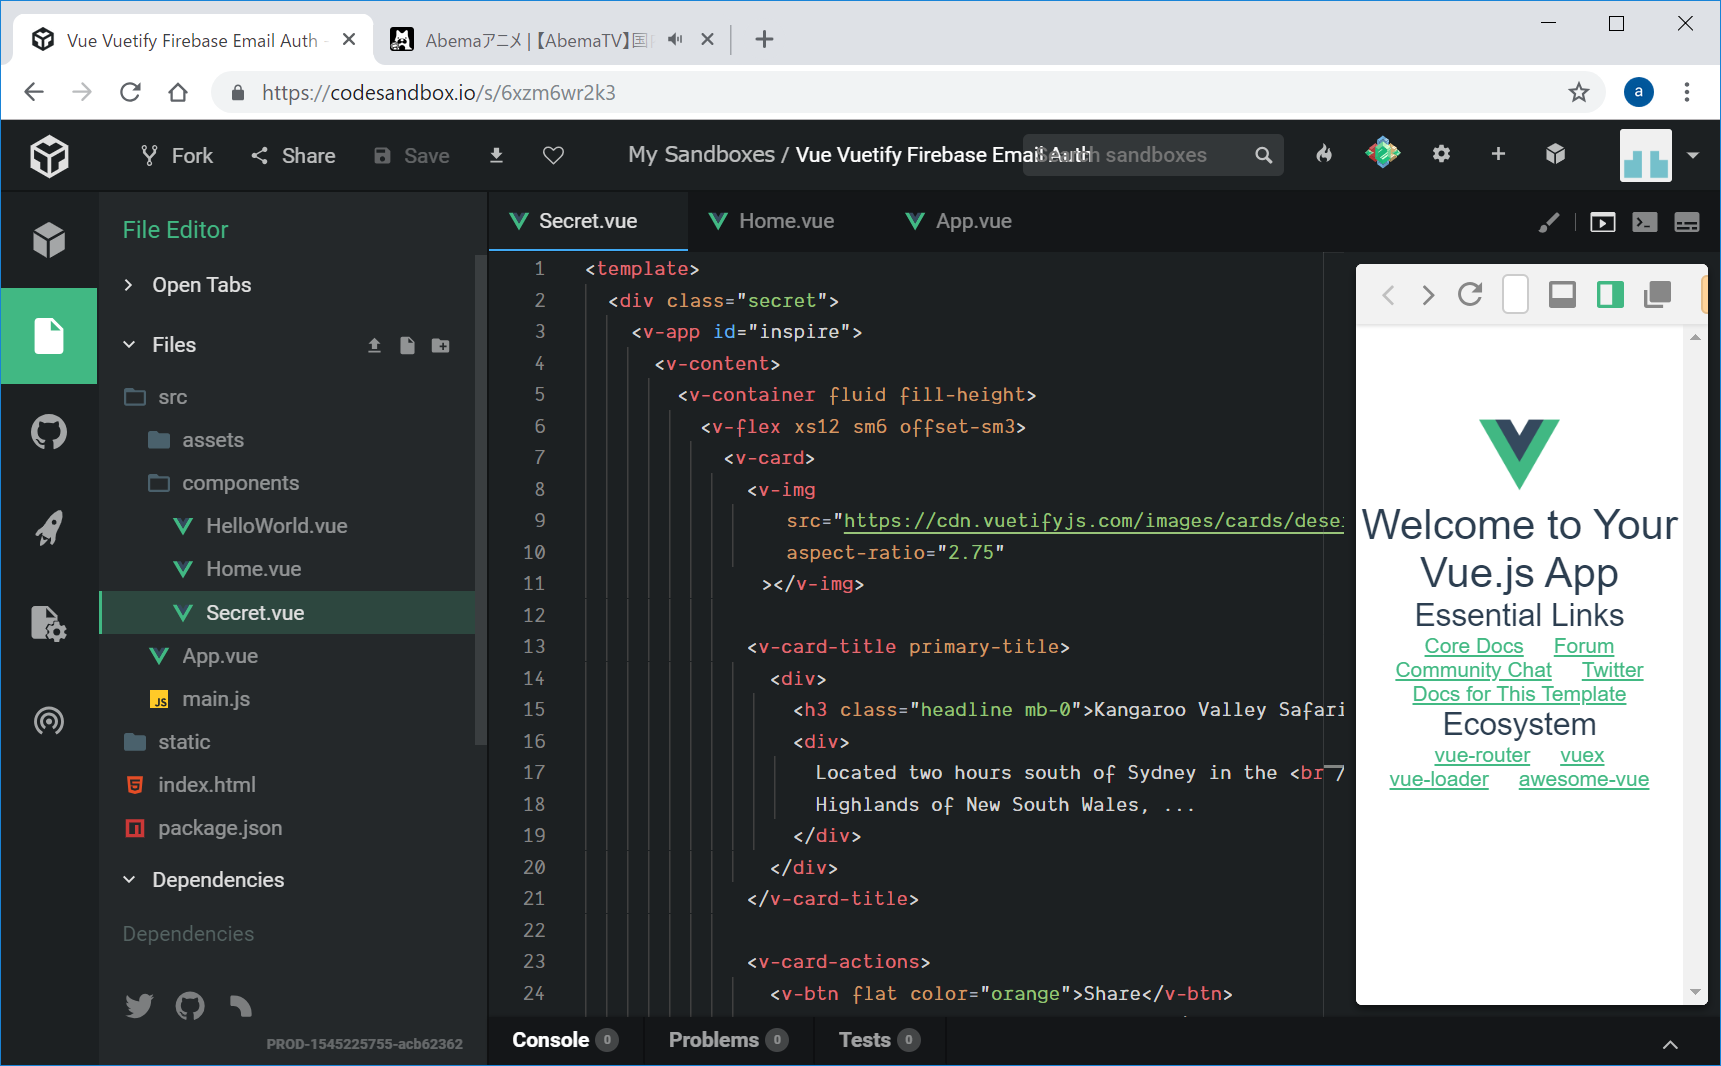Screen dimensions: 1721x1066
Task: Toggle the preview view in editor
Action: 1602,222
